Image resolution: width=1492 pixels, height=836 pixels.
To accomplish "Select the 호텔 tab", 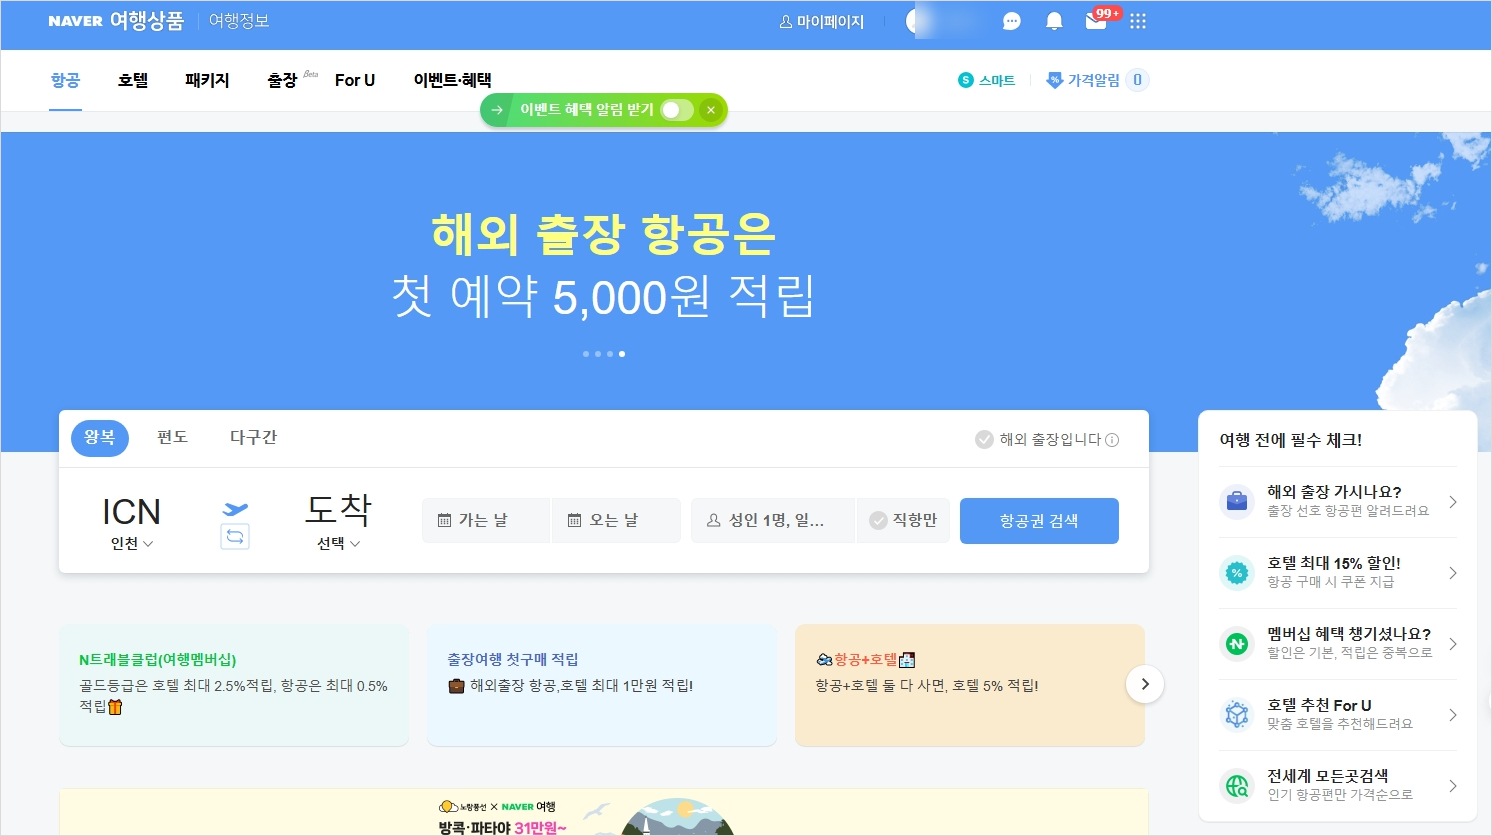I will pyautogui.click(x=133, y=80).
